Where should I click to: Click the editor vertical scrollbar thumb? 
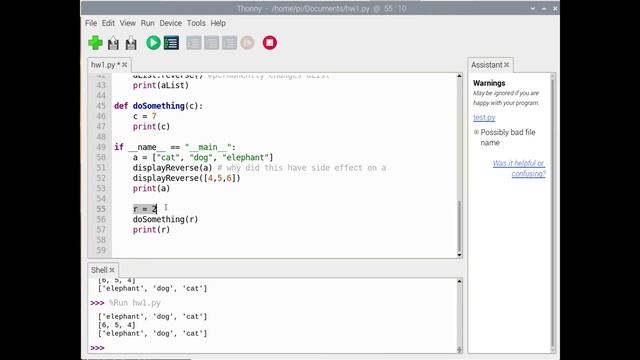[459, 226]
